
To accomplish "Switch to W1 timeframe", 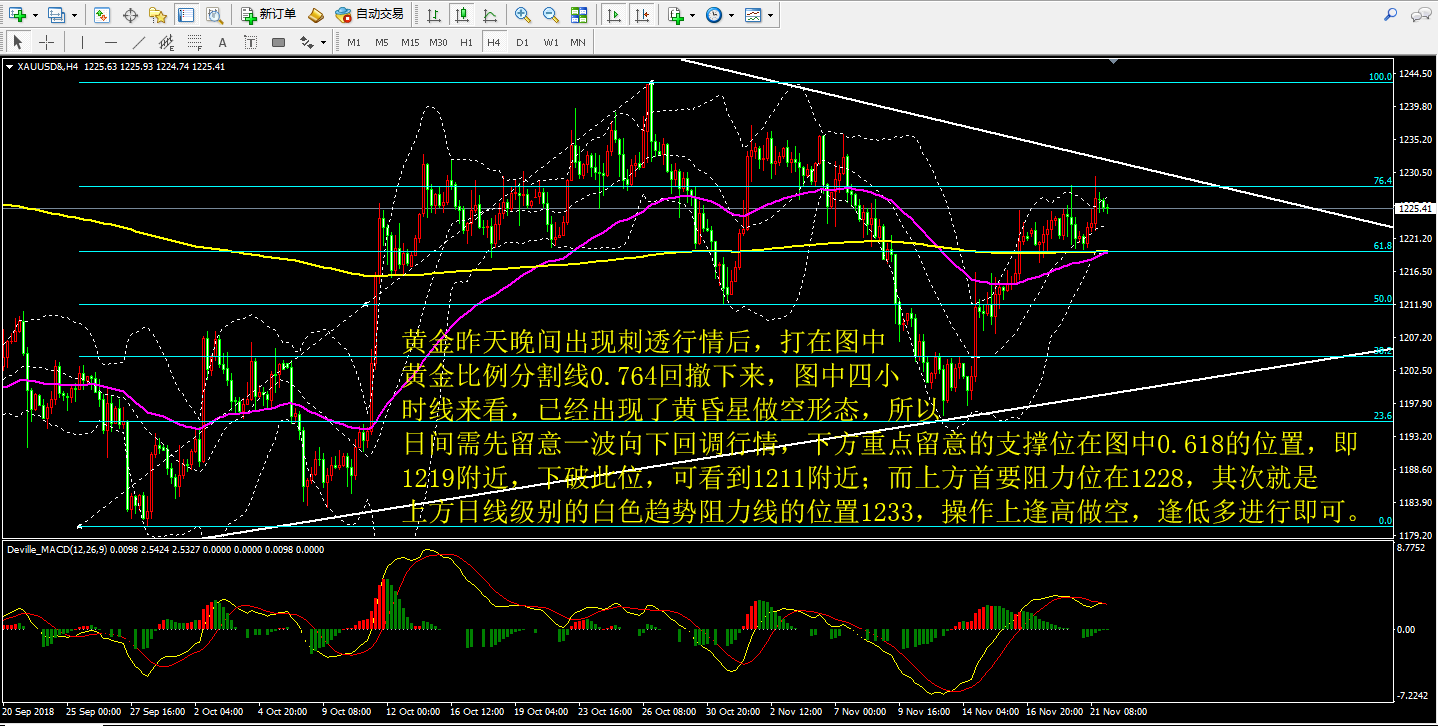I will [x=551, y=42].
